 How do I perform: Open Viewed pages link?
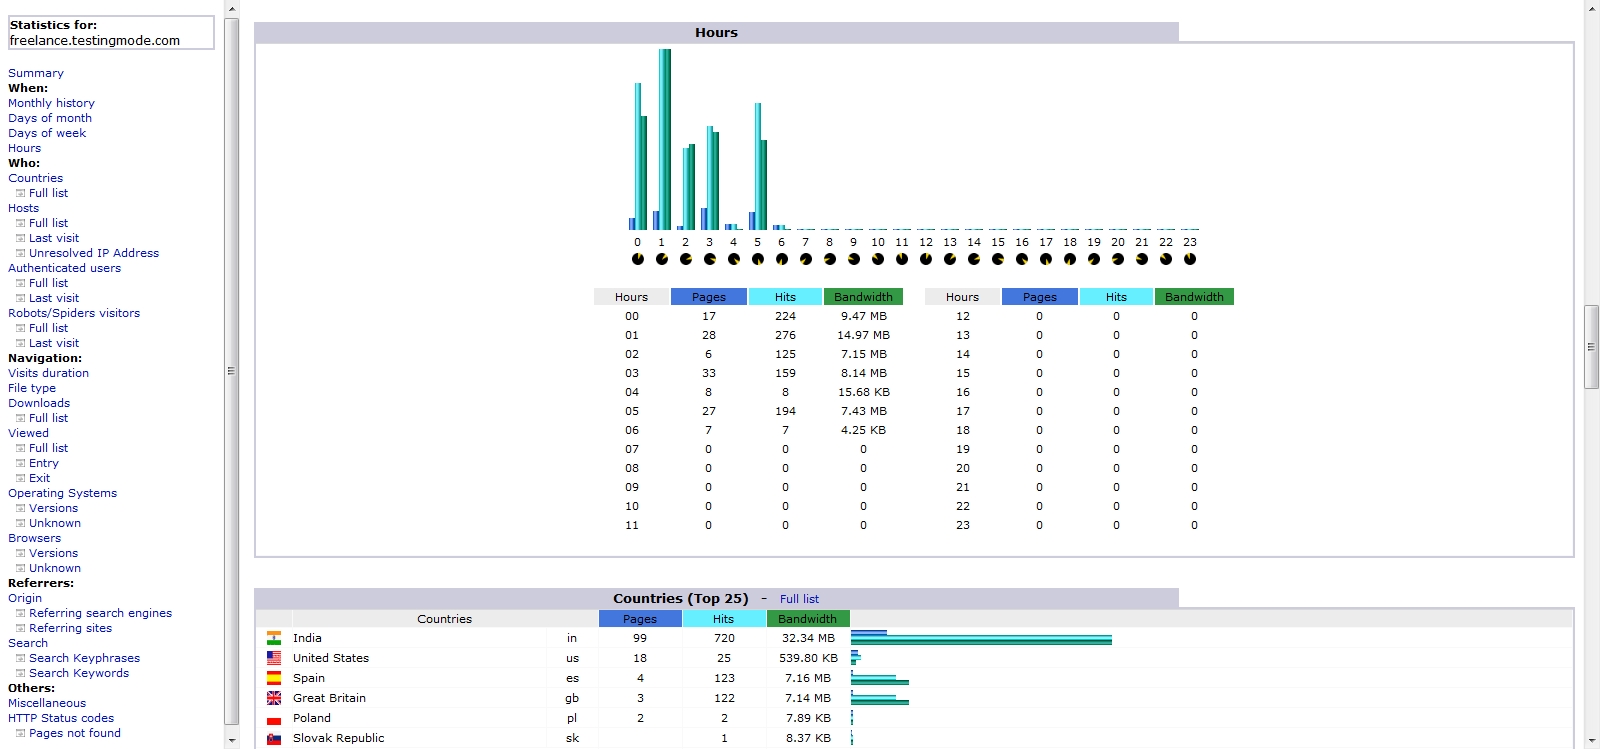pos(28,433)
